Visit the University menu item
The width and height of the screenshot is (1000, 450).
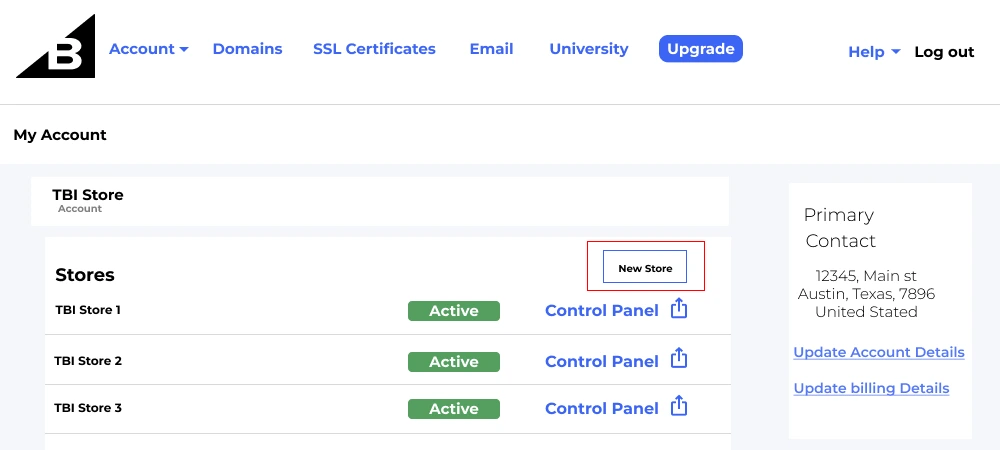click(588, 49)
